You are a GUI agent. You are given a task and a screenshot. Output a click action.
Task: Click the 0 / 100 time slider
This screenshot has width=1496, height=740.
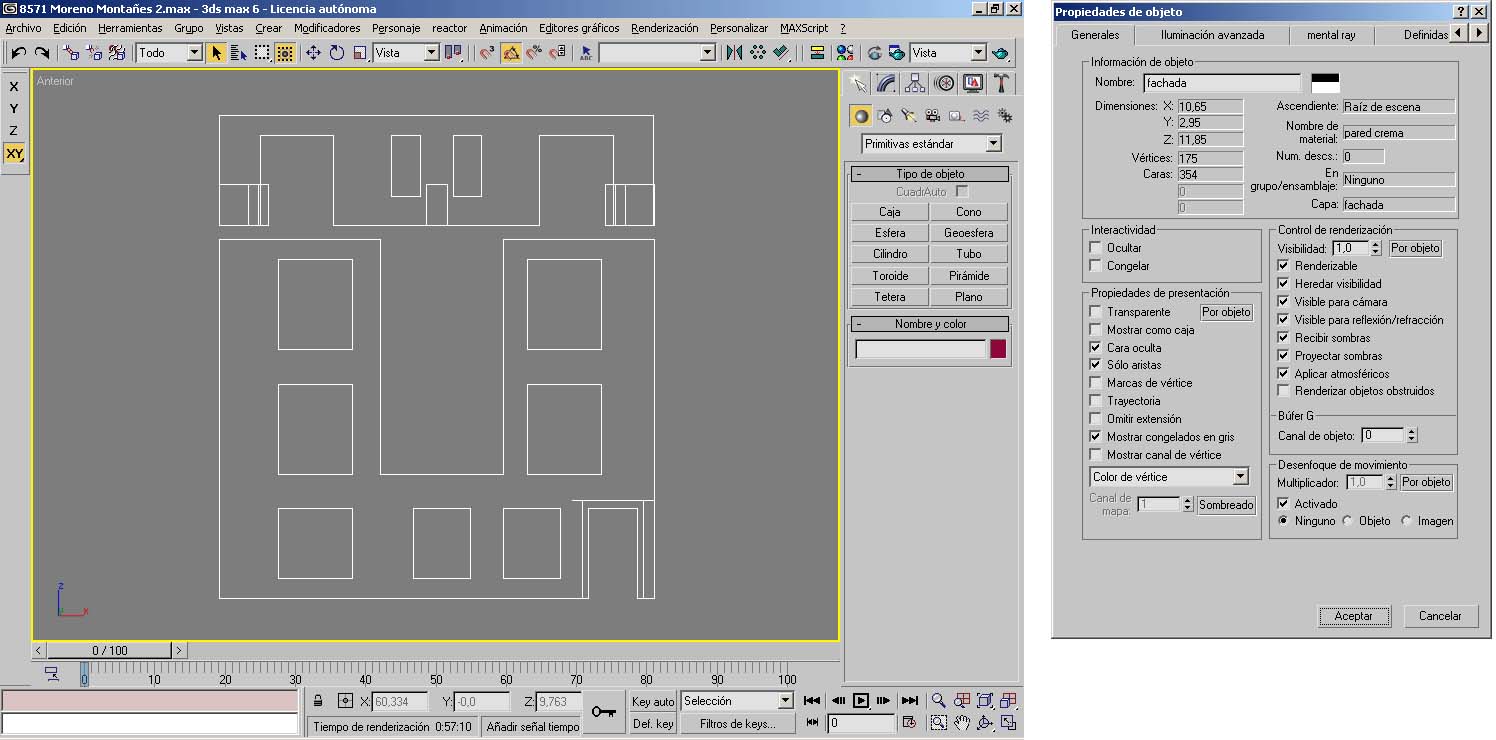(110, 650)
